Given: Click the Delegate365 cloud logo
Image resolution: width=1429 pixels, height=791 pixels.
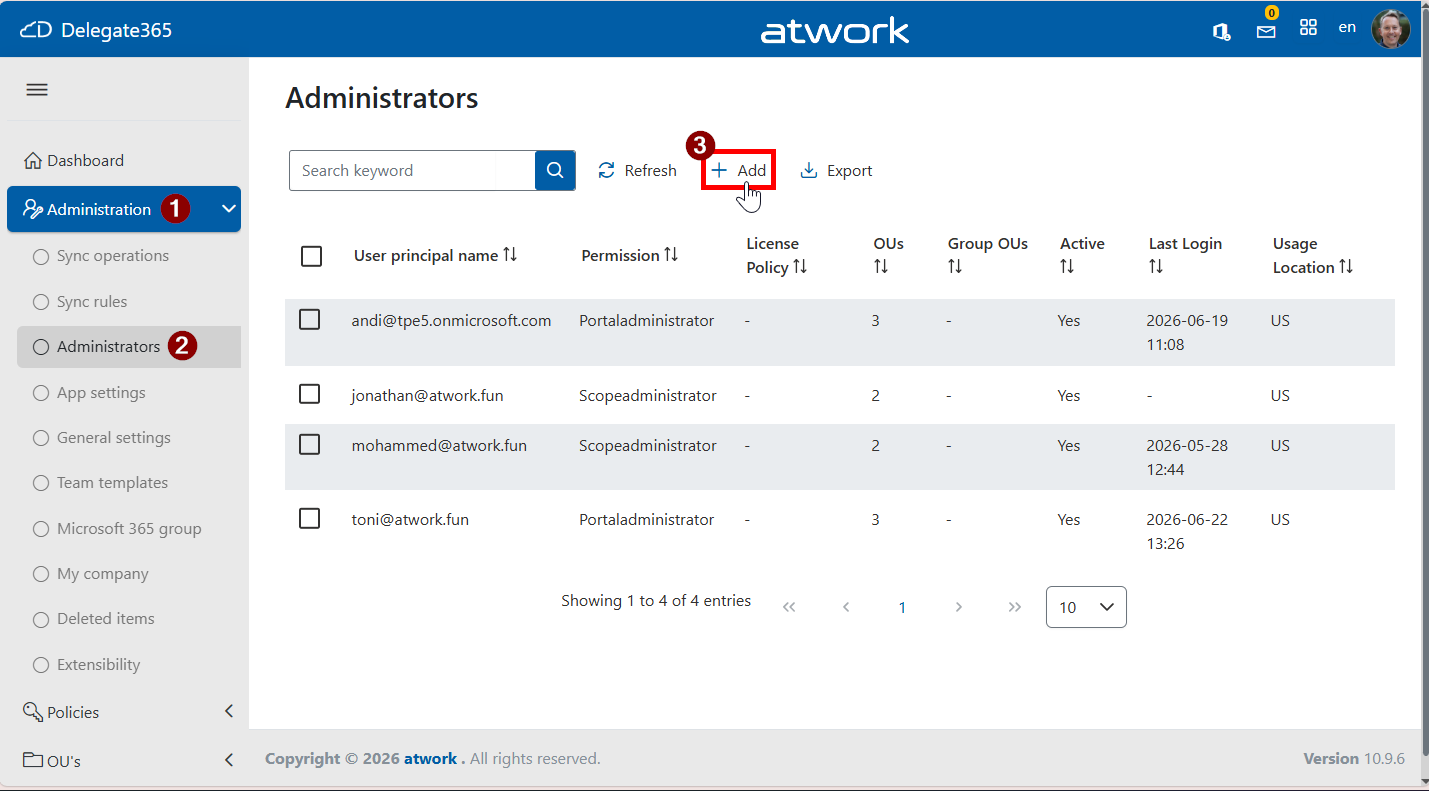Looking at the screenshot, I should tap(36, 30).
